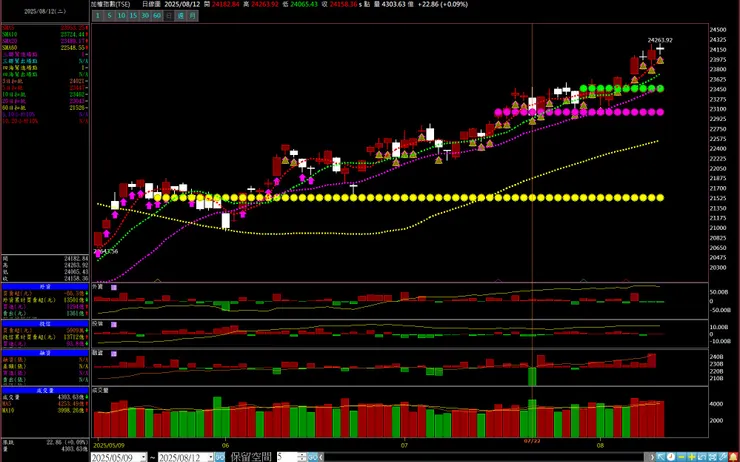The width and height of the screenshot is (740, 462).
Task: Click the 保留空間 number input field
Action: pyautogui.click(x=287, y=457)
